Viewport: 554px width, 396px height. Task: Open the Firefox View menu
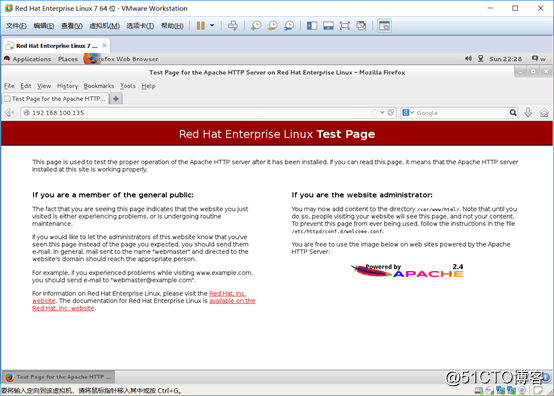point(44,86)
